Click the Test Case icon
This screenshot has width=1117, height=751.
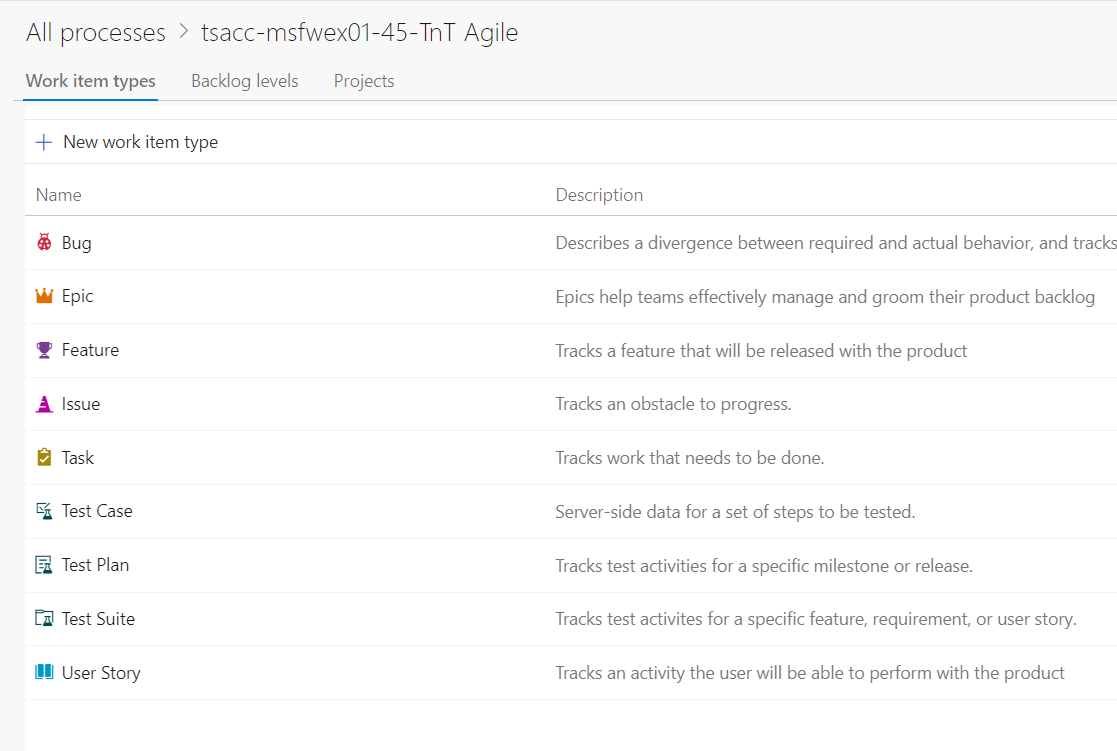[x=44, y=511]
